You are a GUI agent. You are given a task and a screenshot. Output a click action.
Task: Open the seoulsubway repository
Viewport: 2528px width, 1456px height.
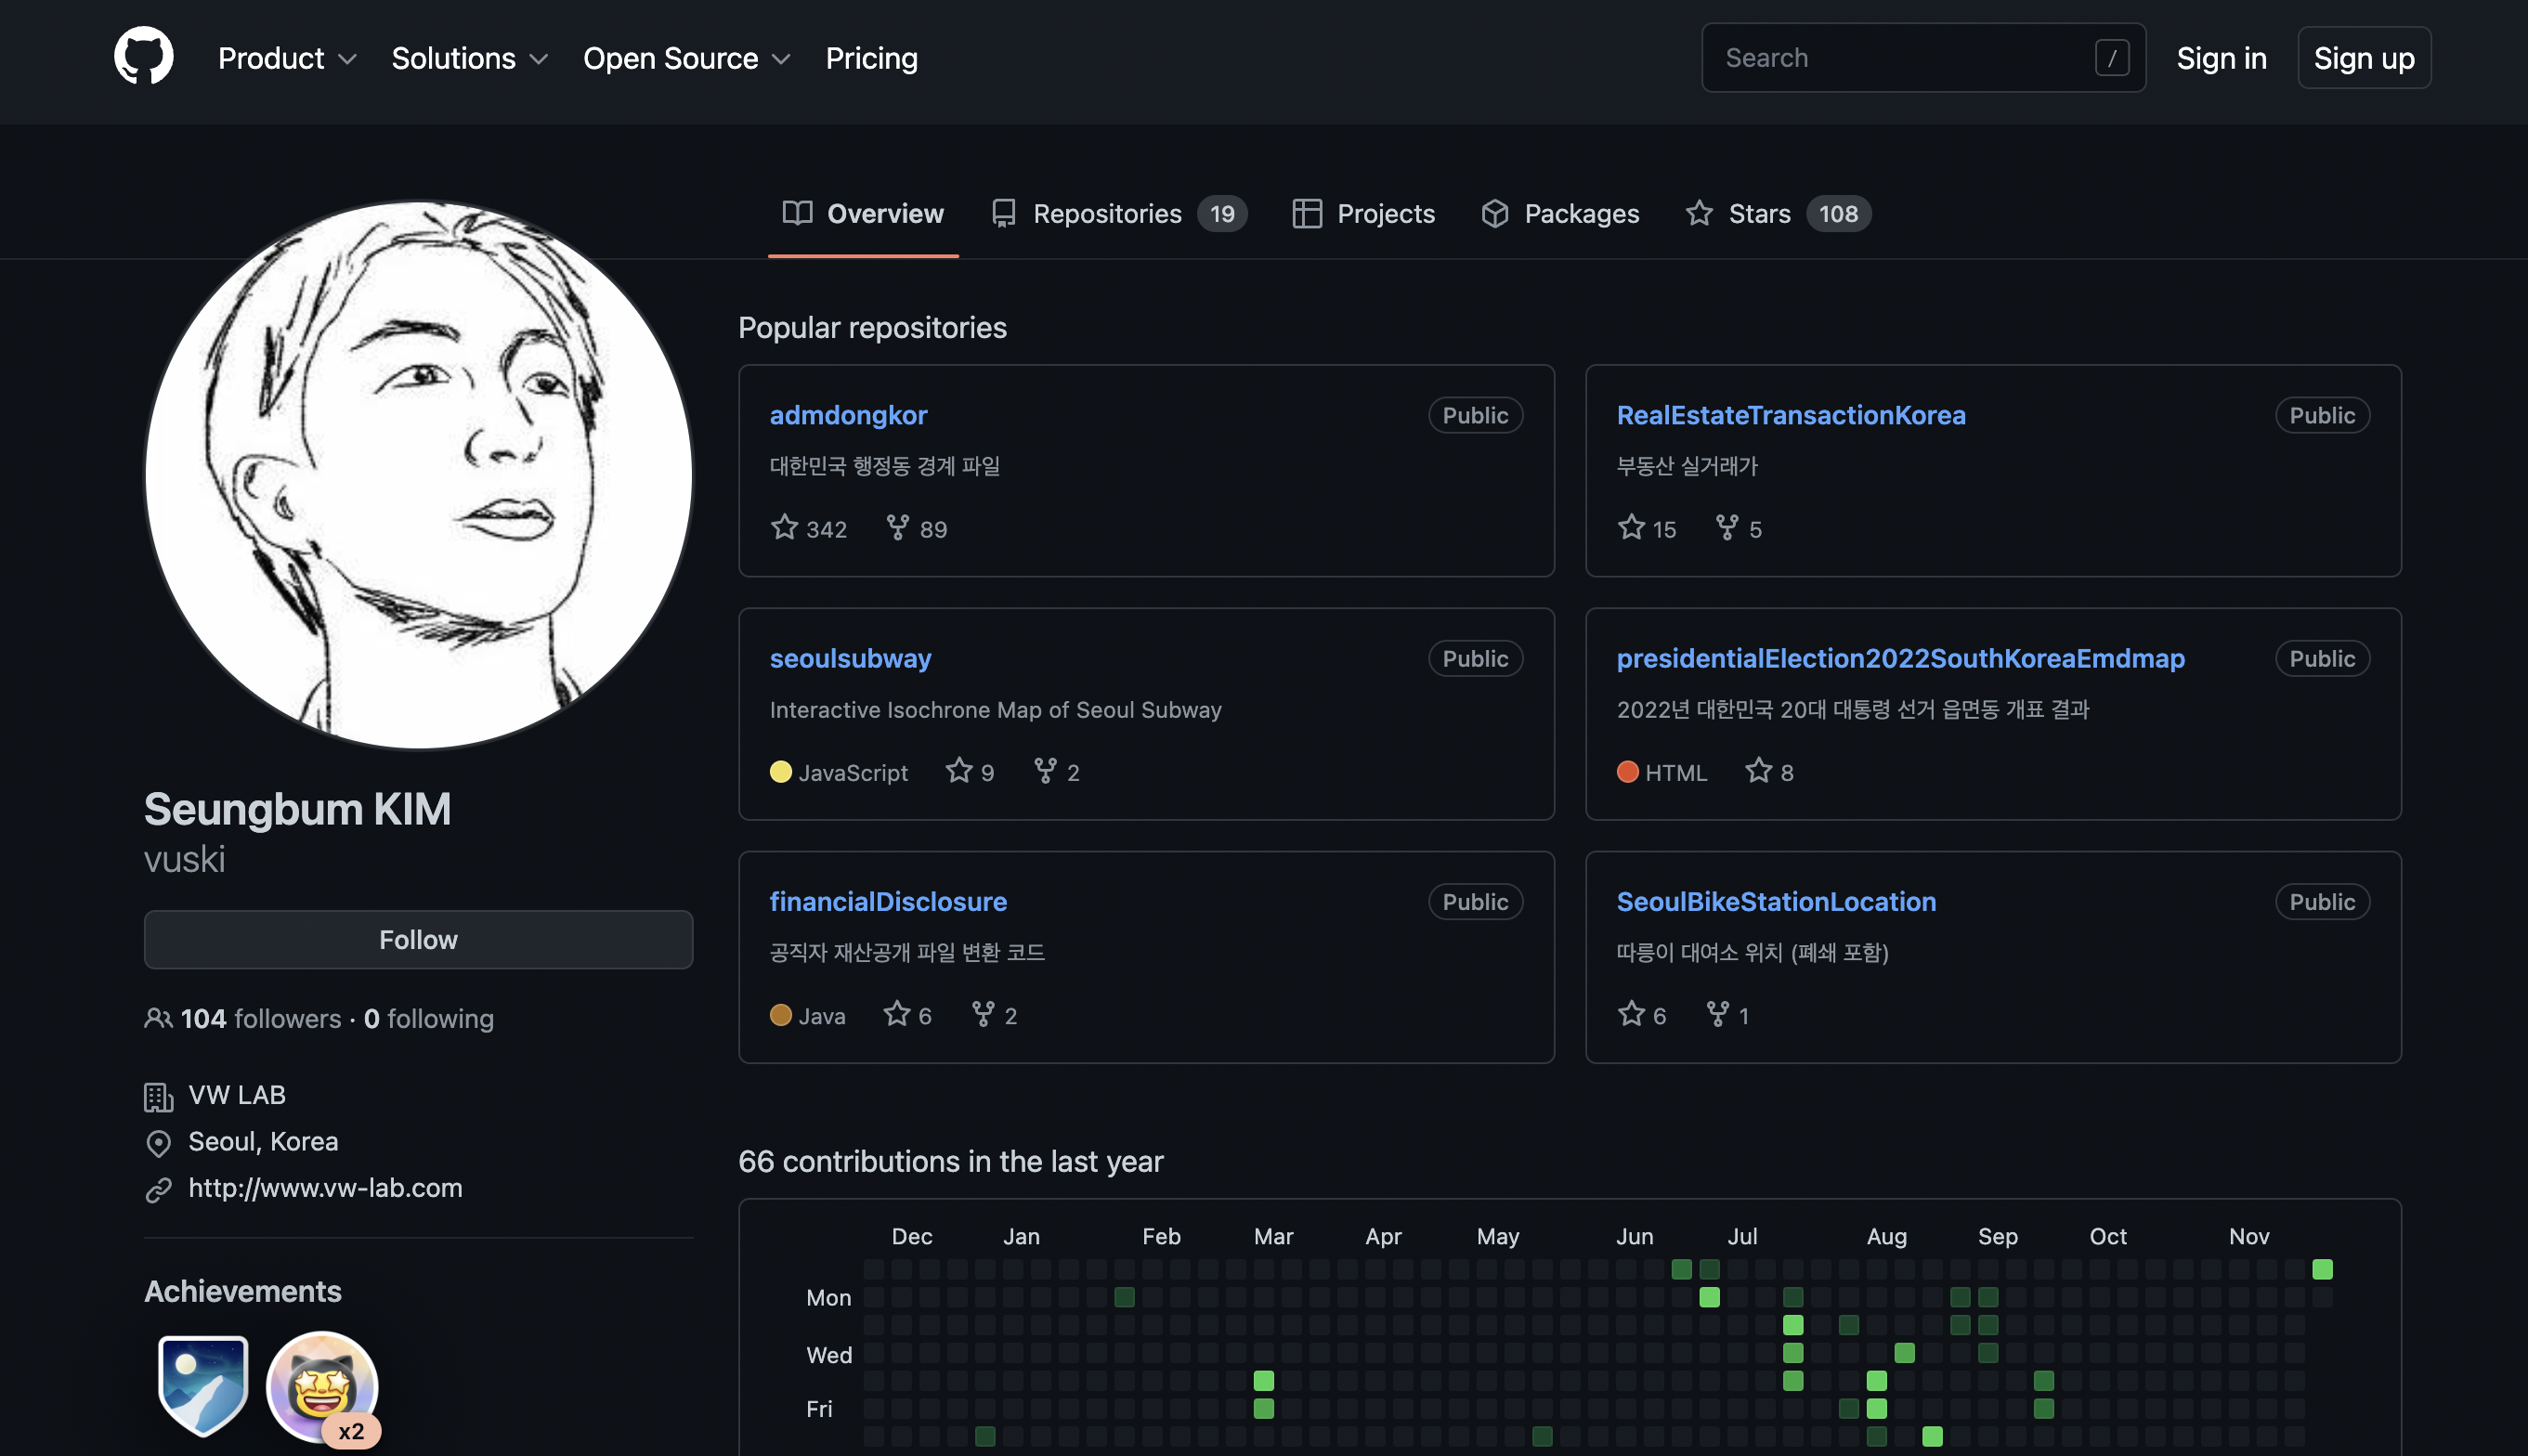[850, 658]
